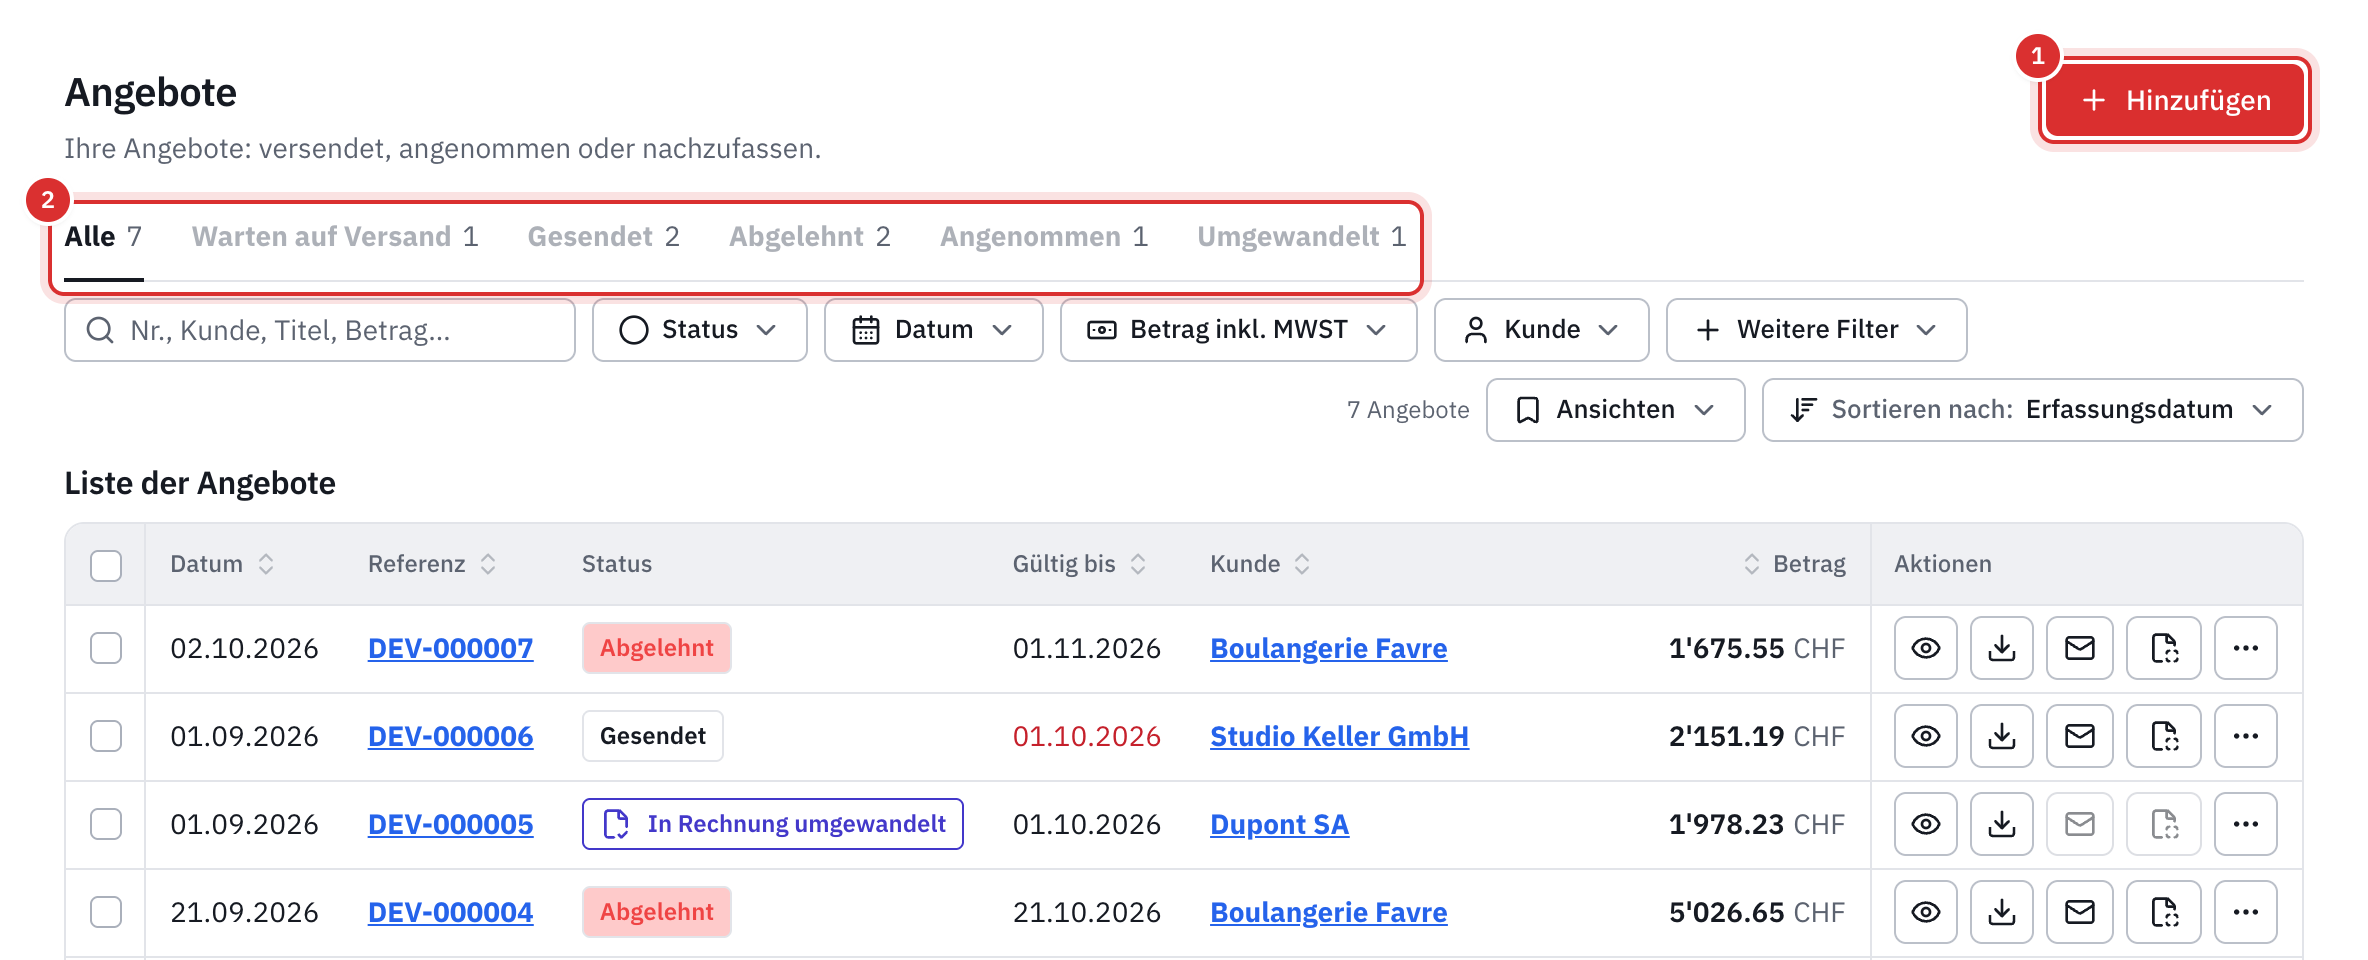Select checkbox for row DEV-000004
Viewport: 2368px width, 960px height.
(x=106, y=912)
